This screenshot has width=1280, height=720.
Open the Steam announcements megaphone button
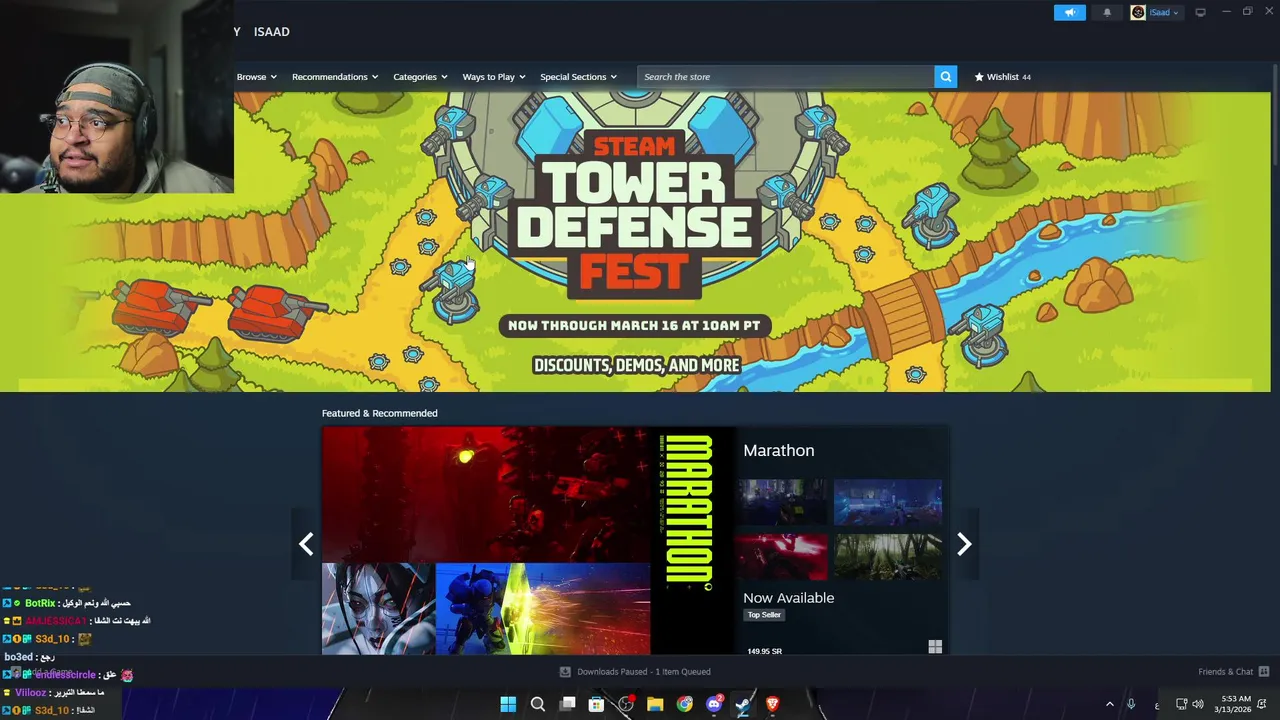(x=1069, y=12)
